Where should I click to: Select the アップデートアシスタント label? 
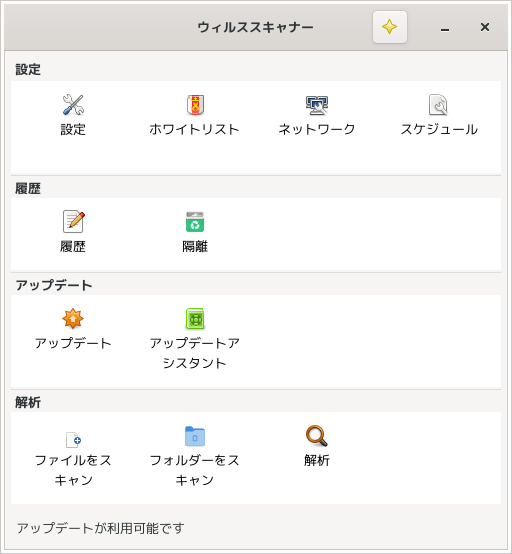[x=195, y=353]
